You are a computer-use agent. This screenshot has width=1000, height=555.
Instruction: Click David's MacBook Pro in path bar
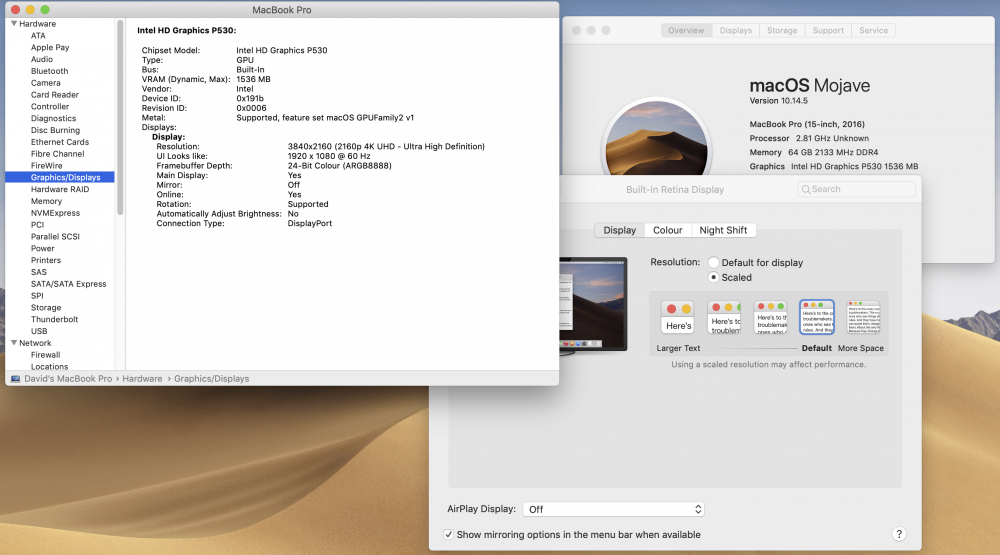pyautogui.click(x=68, y=378)
